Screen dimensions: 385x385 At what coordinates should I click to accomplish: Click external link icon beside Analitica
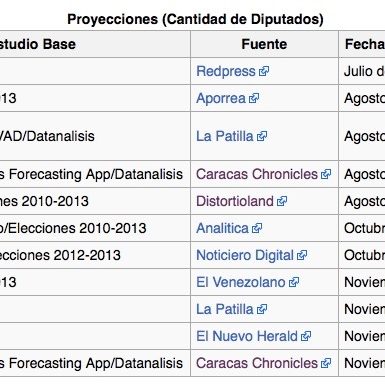[257, 228]
